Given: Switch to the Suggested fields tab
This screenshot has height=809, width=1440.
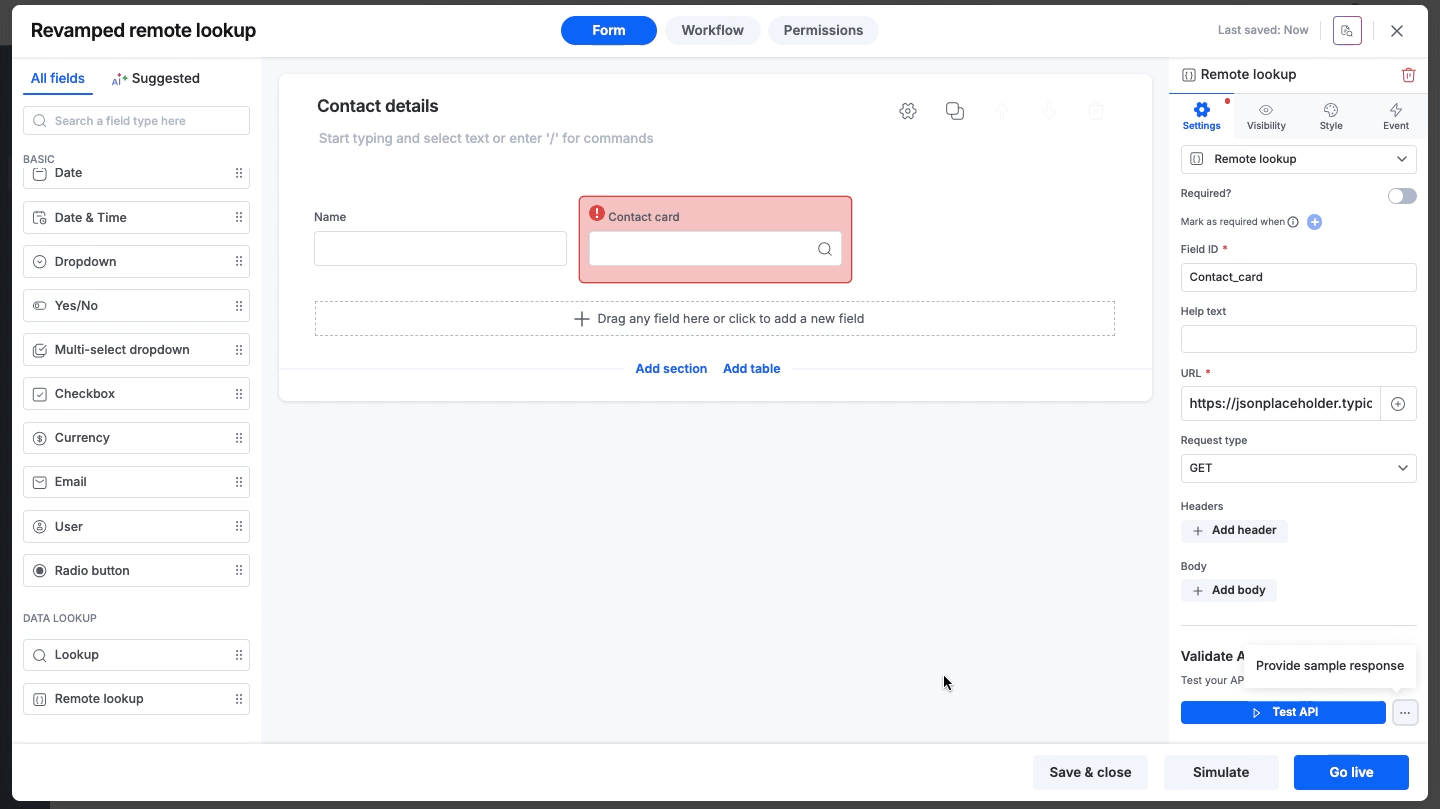Looking at the screenshot, I should [156, 79].
